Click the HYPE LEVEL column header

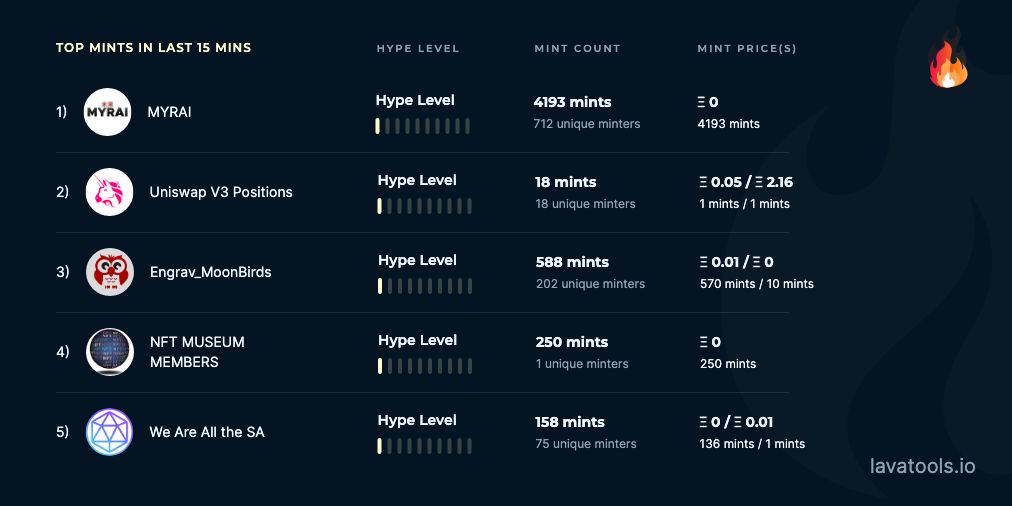pos(418,48)
